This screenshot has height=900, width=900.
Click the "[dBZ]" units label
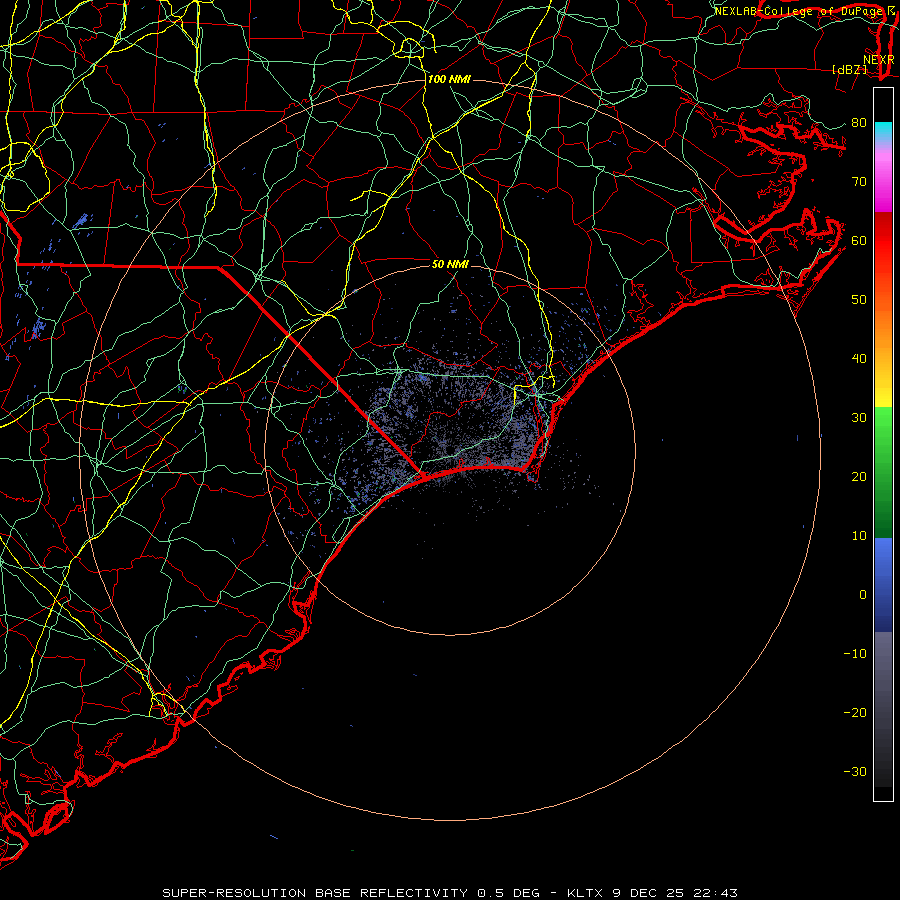(x=849, y=69)
